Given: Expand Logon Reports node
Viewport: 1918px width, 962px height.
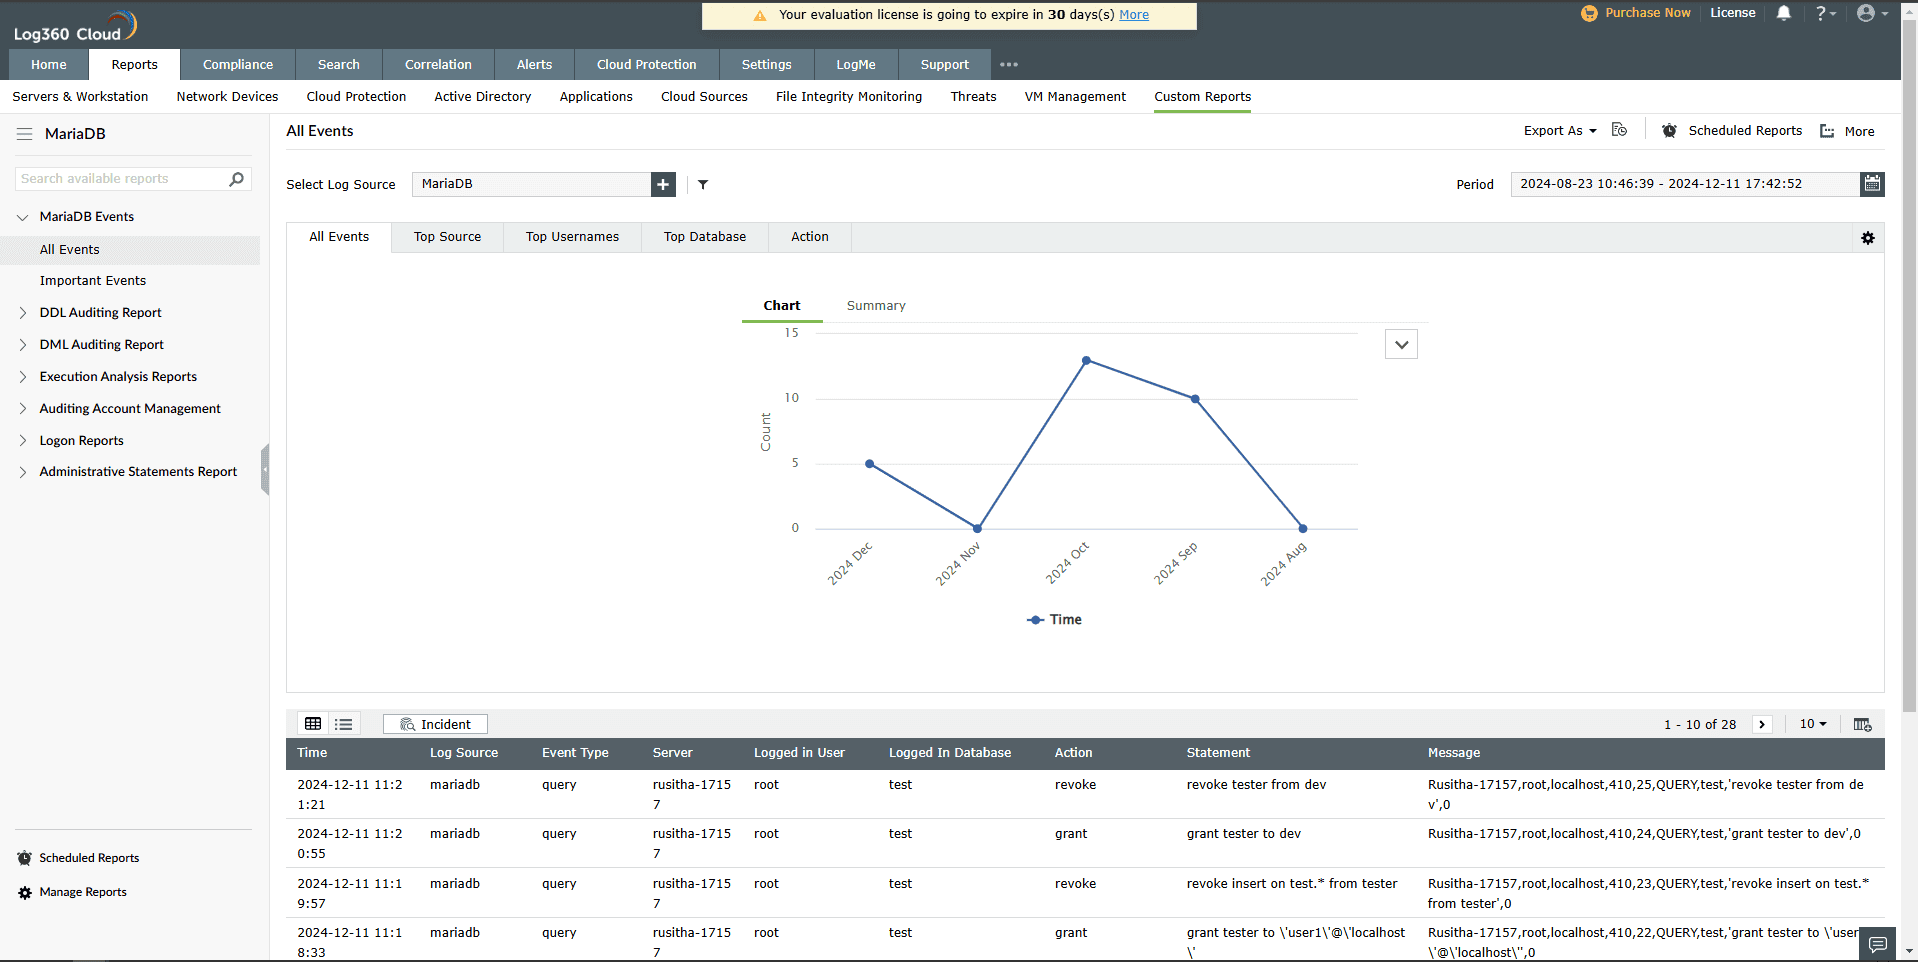Looking at the screenshot, I should click(22, 441).
